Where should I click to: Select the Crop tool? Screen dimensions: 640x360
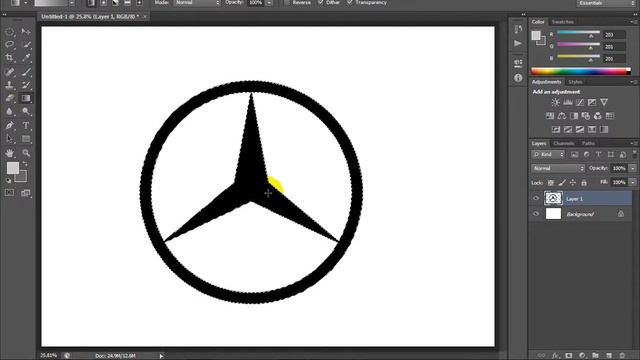click(9, 58)
